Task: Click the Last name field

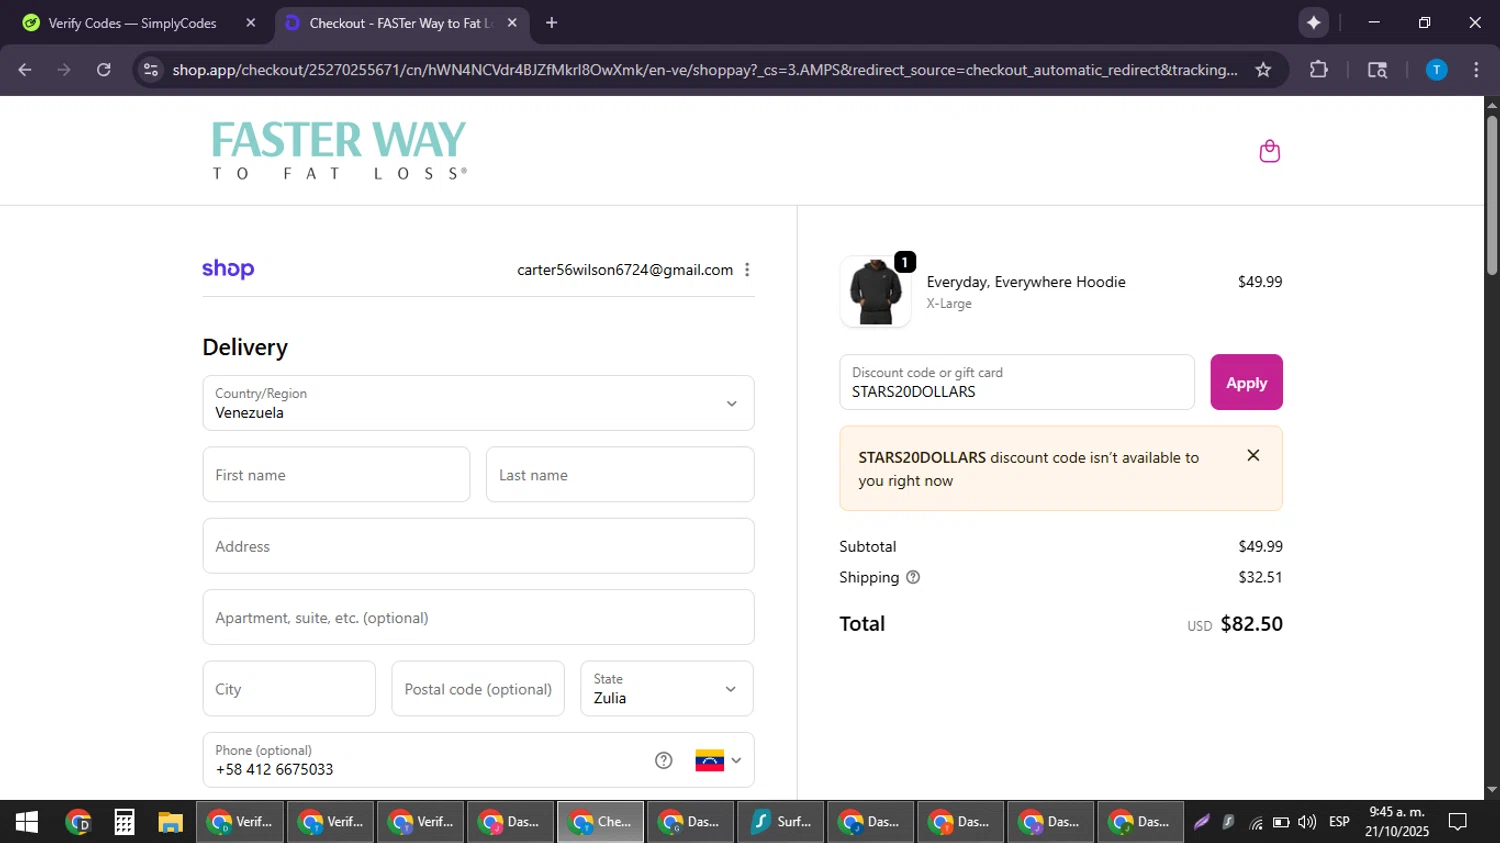Action: pos(620,475)
